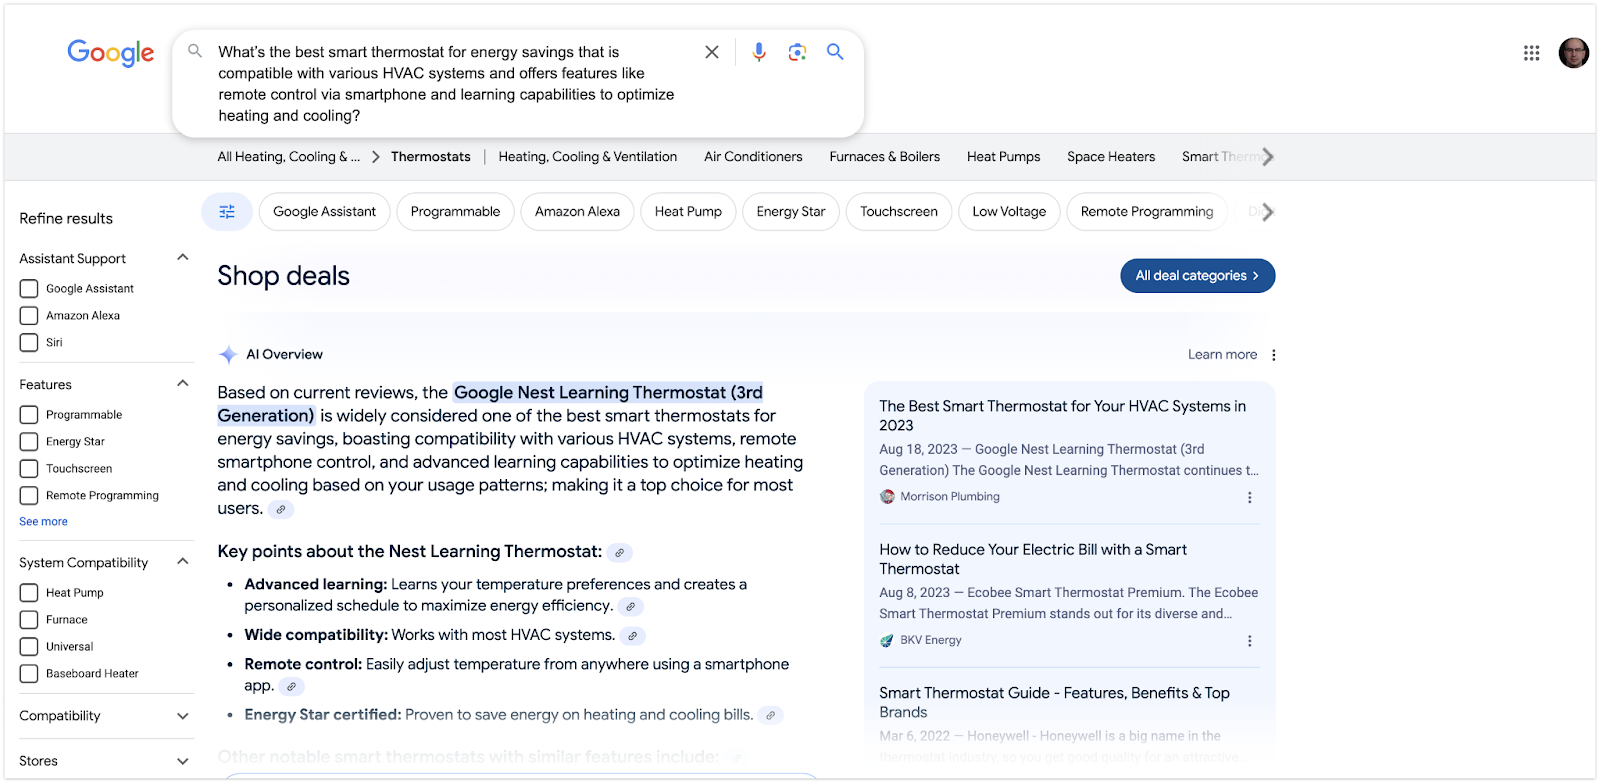Open the Space Heaters category
The height and width of the screenshot is (783, 1600).
pyautogui.click(x=1111, y=157)
